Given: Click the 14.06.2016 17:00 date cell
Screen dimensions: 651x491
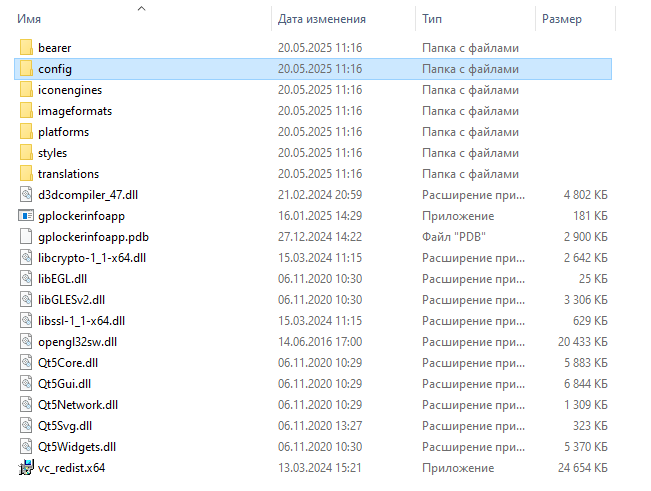Looking at the screenshot, I should (x=320, y=342).
